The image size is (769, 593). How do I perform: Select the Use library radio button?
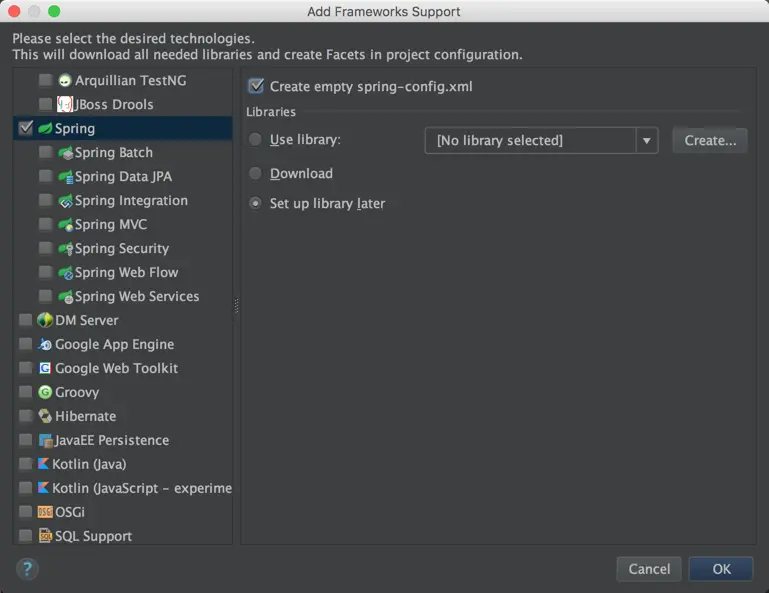point(255,139)
